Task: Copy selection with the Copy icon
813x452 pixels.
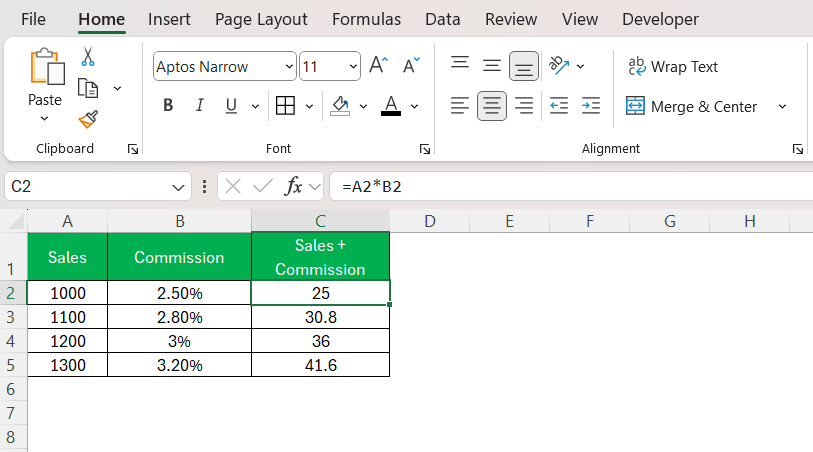Action: pos(88,88)
